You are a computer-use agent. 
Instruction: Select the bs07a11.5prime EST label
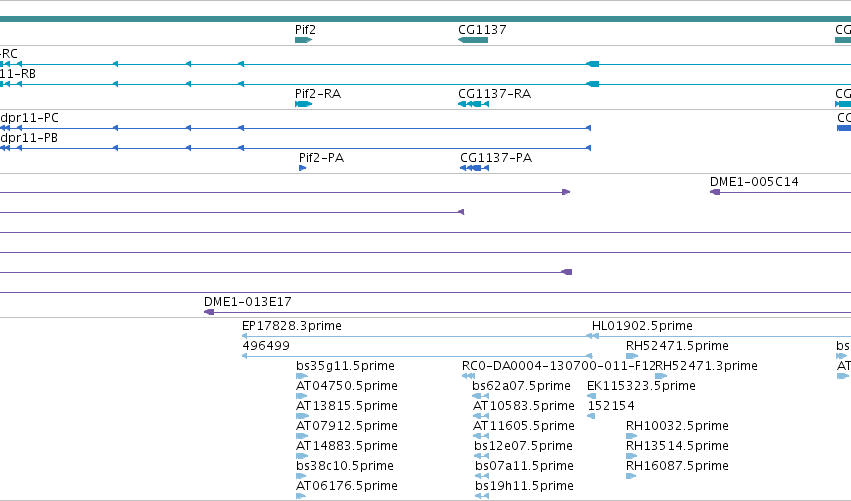click(524, 466)
